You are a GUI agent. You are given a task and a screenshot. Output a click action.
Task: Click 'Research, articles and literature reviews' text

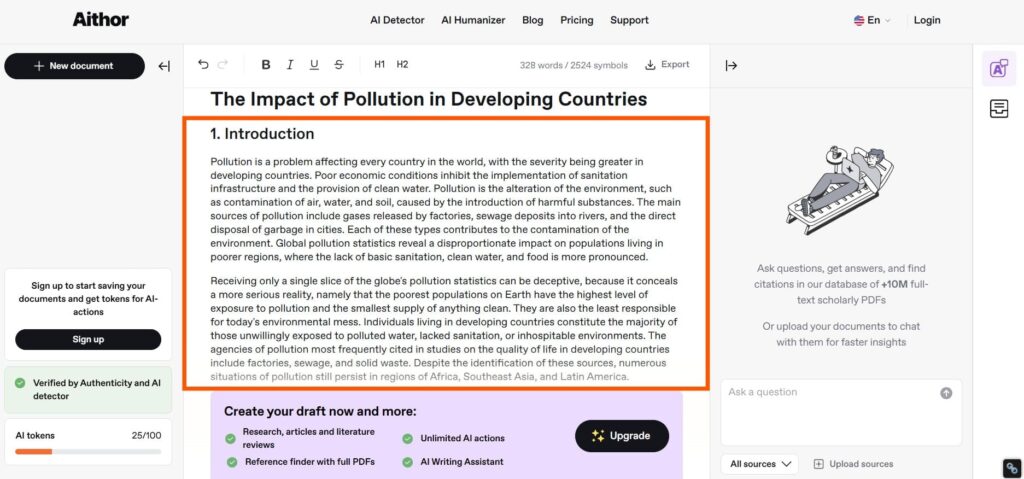coord(309,438)
